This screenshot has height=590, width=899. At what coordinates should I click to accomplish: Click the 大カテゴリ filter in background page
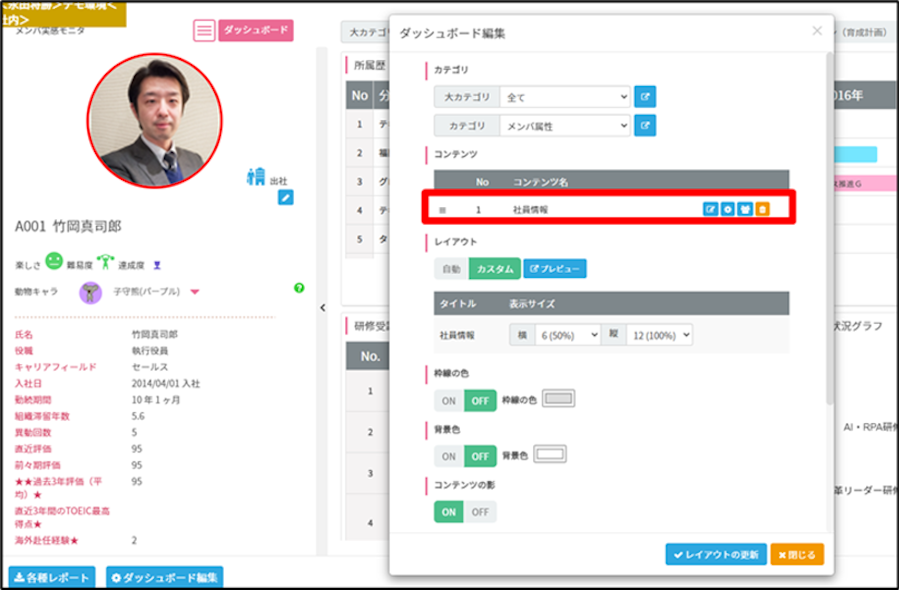click(x=367, y=33)
